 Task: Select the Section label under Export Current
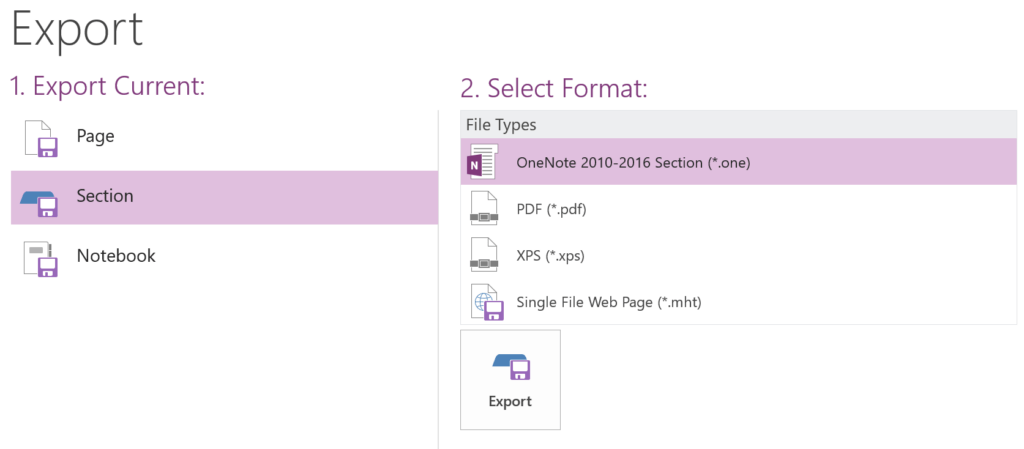pyautogui.click(x=105, y=195)
